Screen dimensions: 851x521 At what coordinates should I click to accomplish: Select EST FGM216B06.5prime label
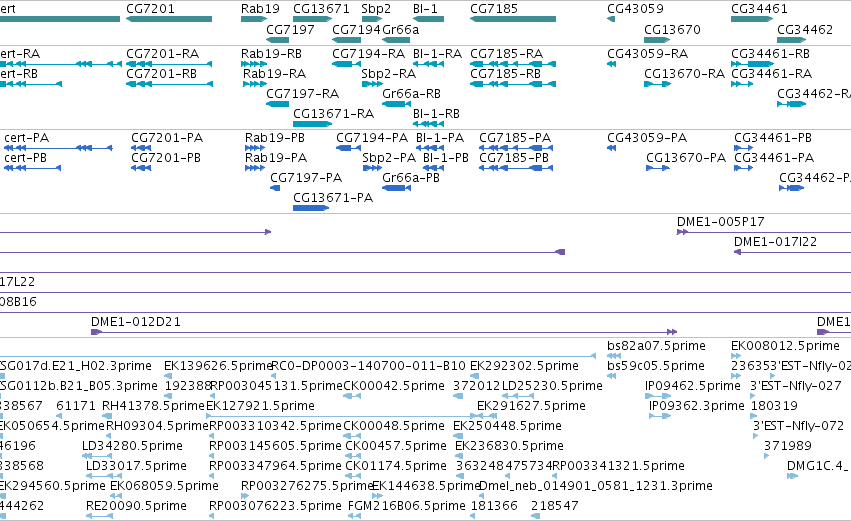pyautogui.click(x=407, y=505)
